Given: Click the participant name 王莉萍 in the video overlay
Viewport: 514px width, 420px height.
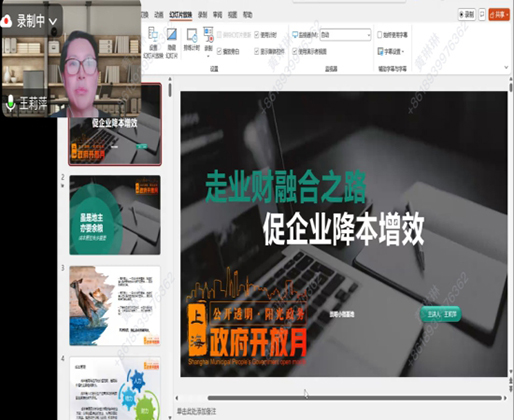Looking at the screenshot, I should 33,104.
